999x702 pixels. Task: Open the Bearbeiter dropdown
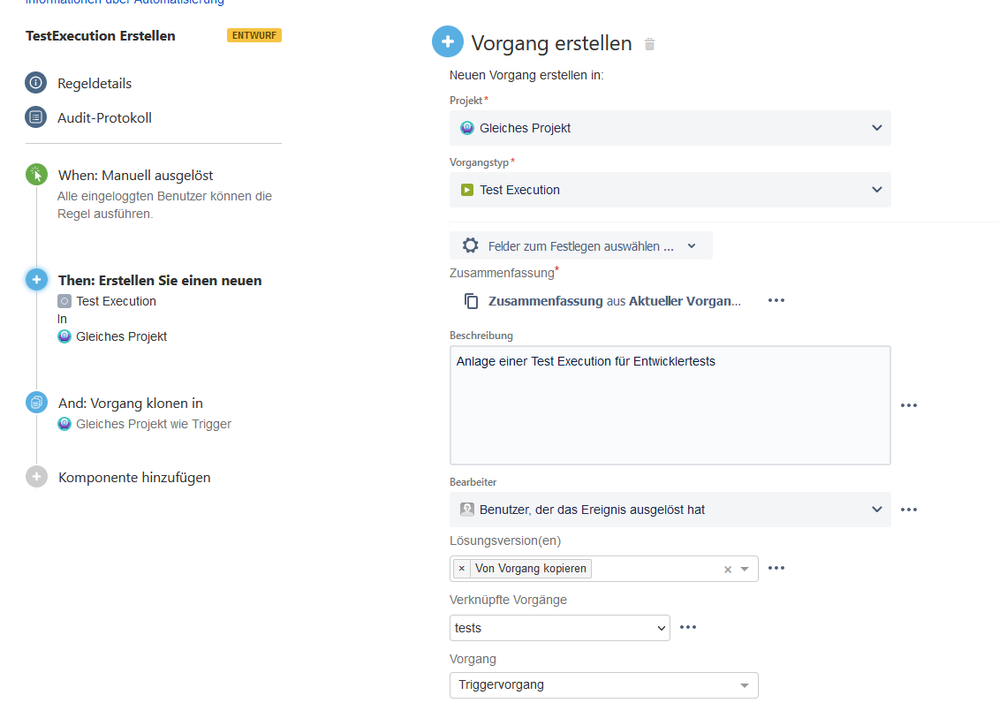670,510
